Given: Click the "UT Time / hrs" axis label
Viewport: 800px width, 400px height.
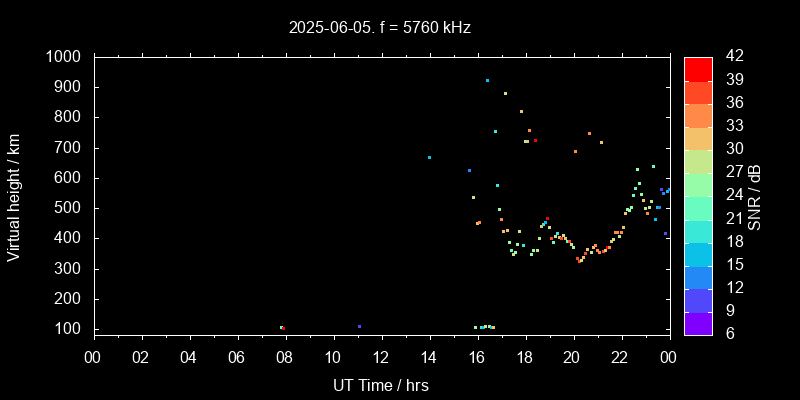Looking at the screenshot, I should tap(379, 385).
